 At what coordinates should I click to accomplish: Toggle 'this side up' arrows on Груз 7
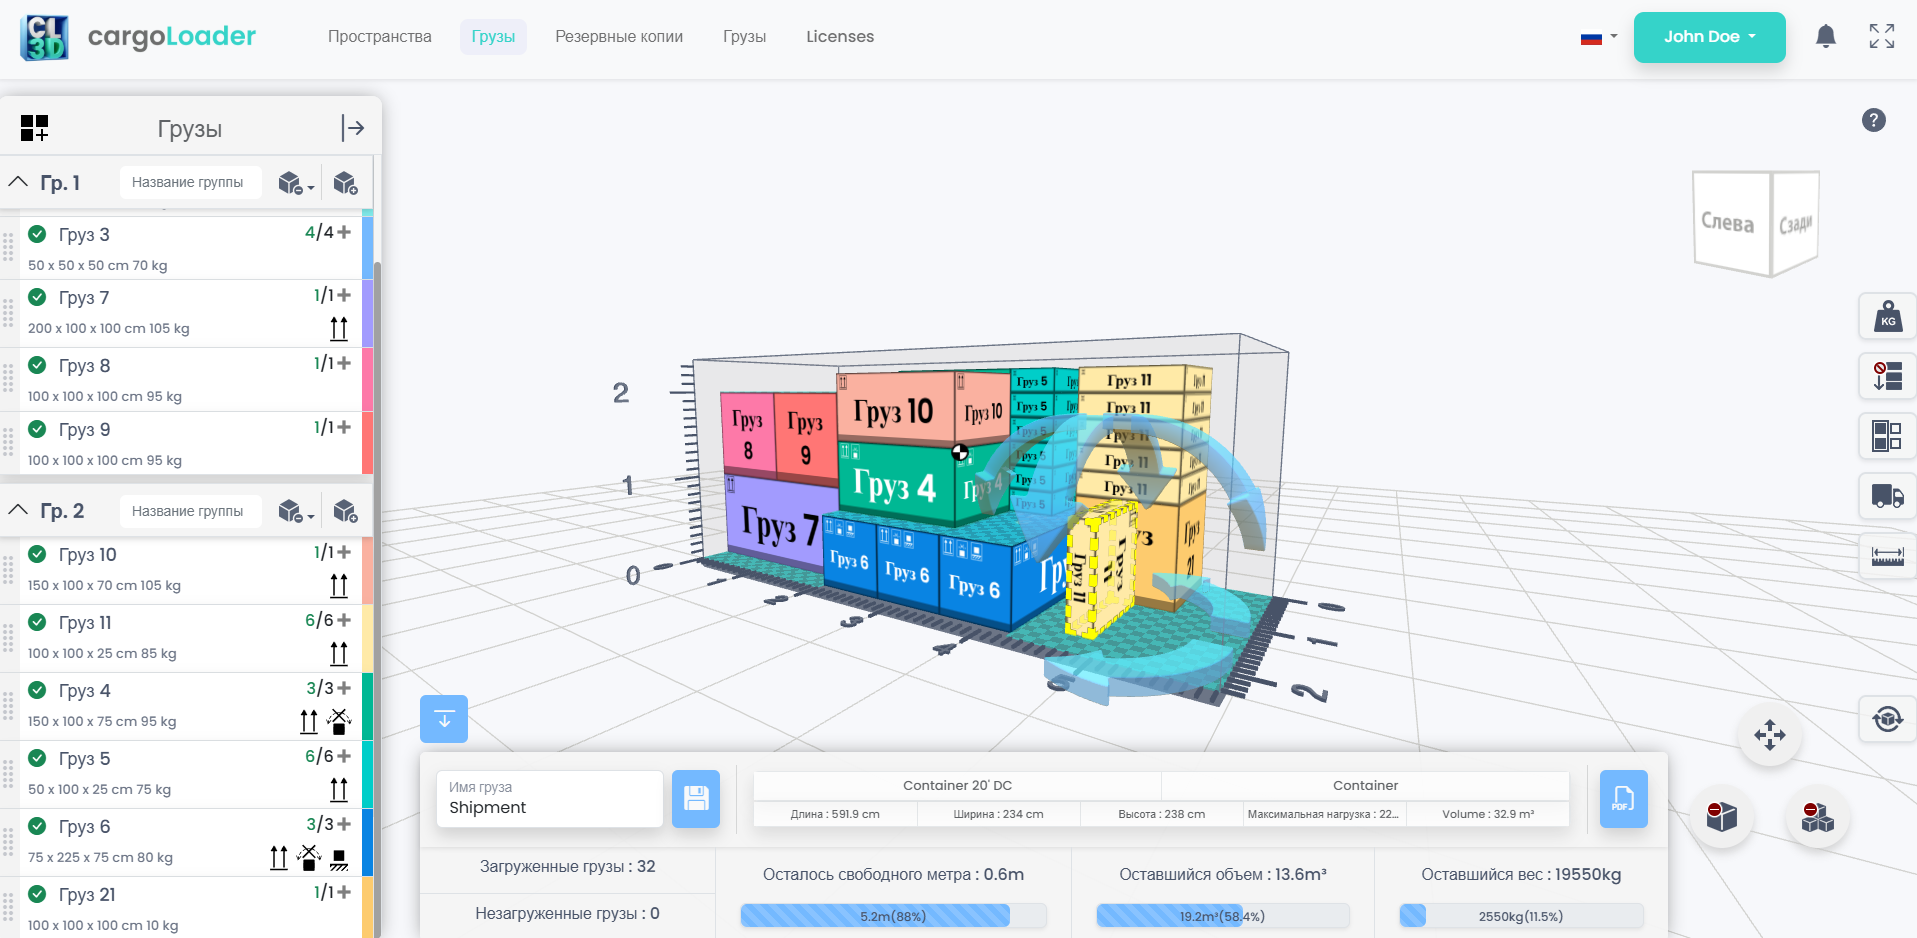[338, 328]
